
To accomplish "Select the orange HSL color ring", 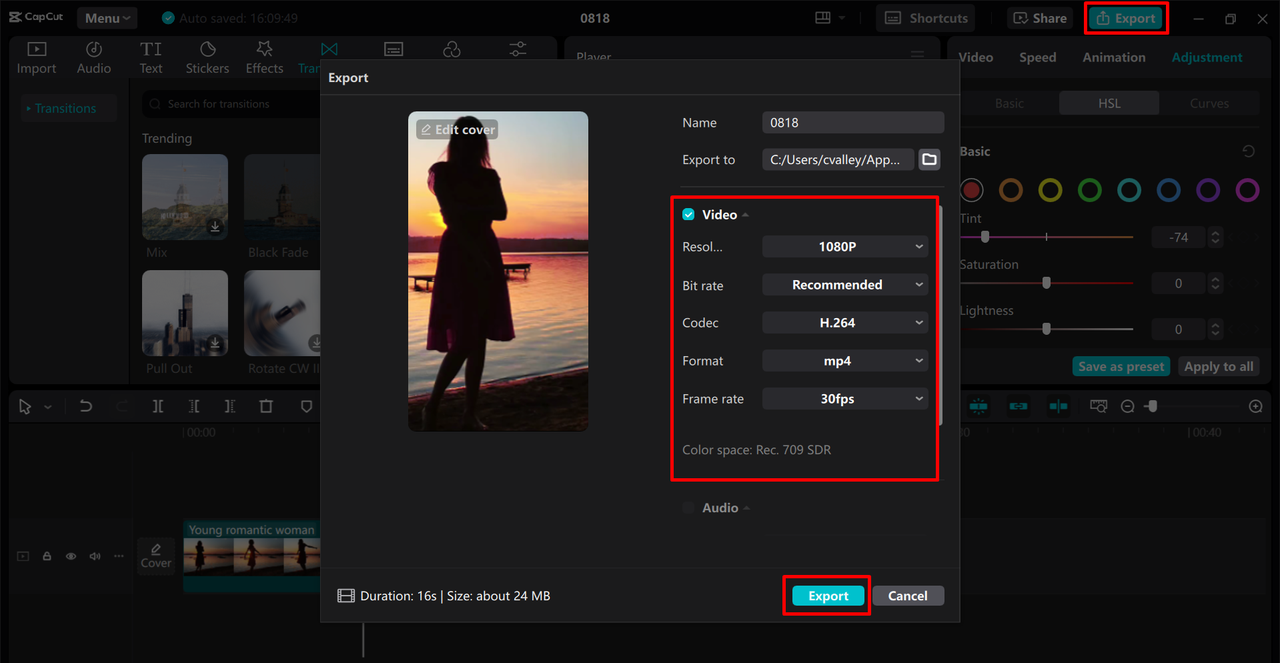I will pos(1011,190).
